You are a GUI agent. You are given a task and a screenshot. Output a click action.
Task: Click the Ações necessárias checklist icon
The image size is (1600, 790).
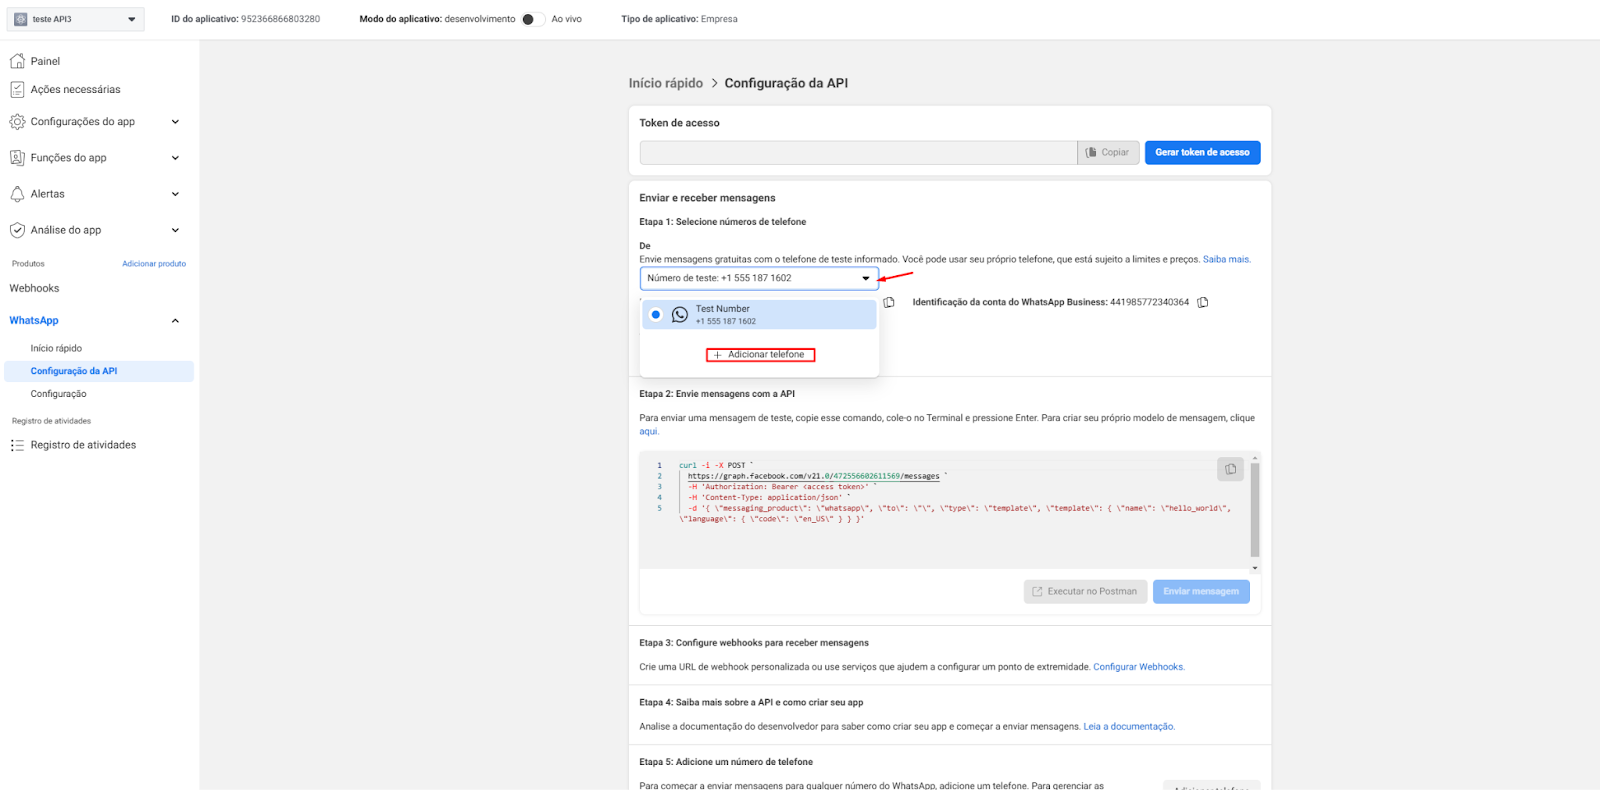(17, 90)
